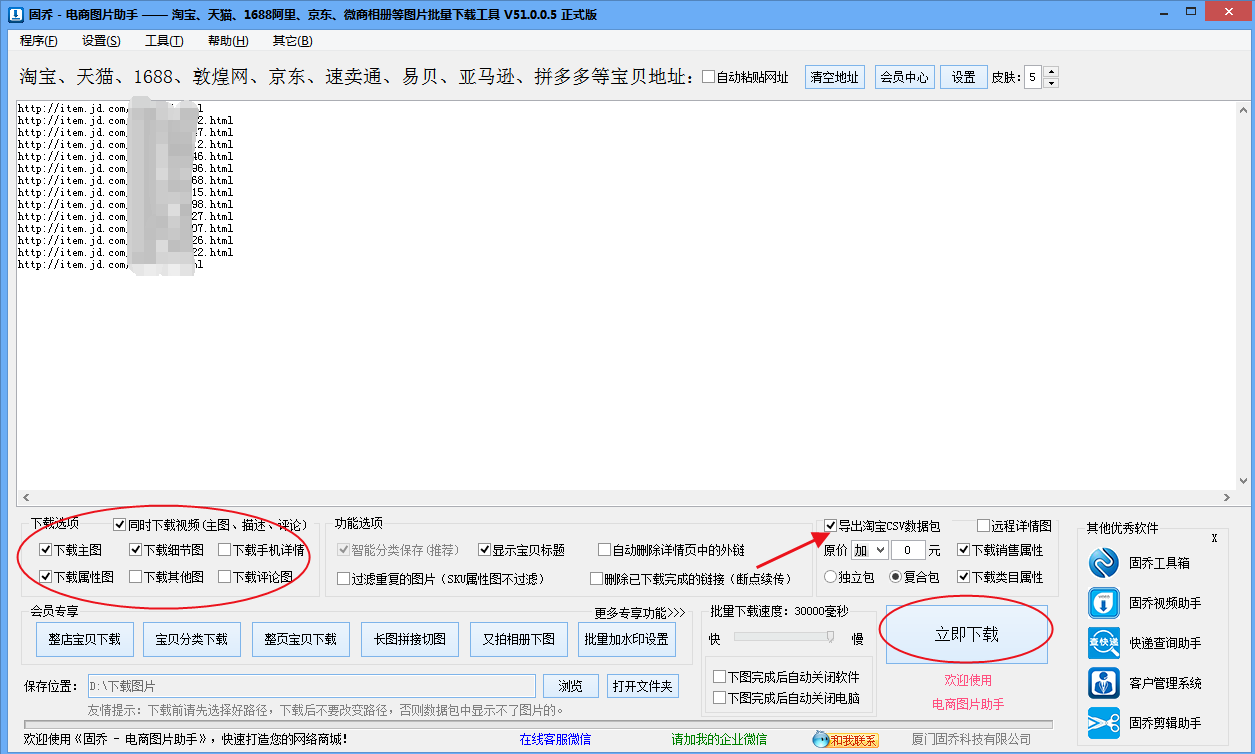The height and width of the screenshot is (754, 1255).
Task: Open the 在线客服微信 link
Action: point(555,740)
